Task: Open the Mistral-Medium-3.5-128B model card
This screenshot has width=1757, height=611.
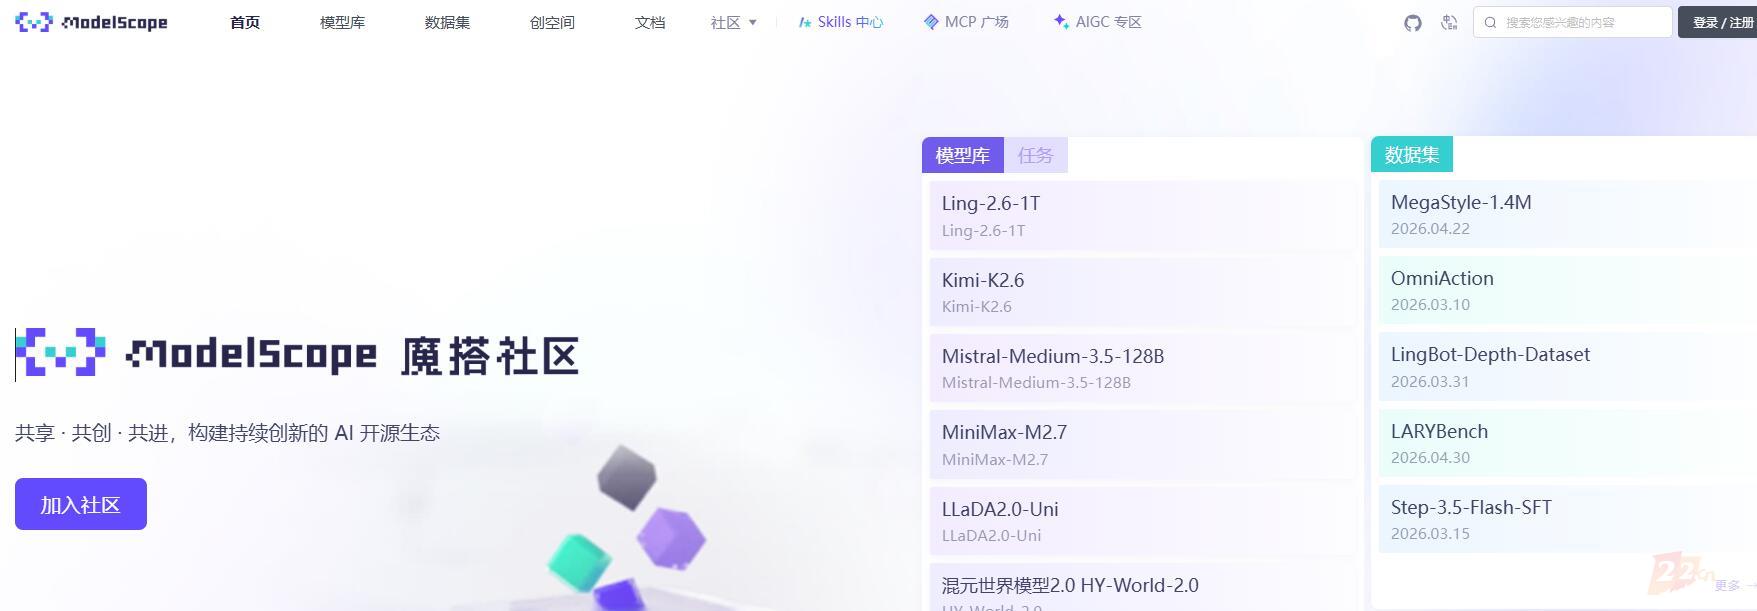Action: click(x=1142, y=368)
